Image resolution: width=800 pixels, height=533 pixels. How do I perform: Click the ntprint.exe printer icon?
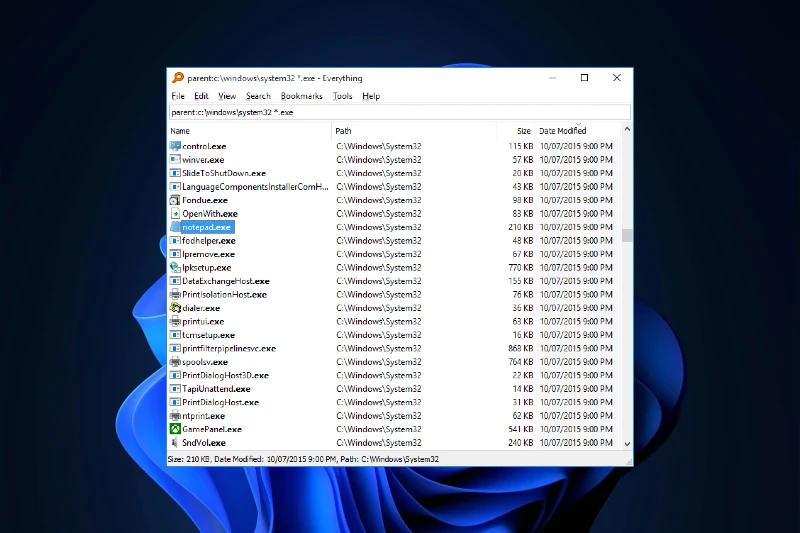(175, 416)
